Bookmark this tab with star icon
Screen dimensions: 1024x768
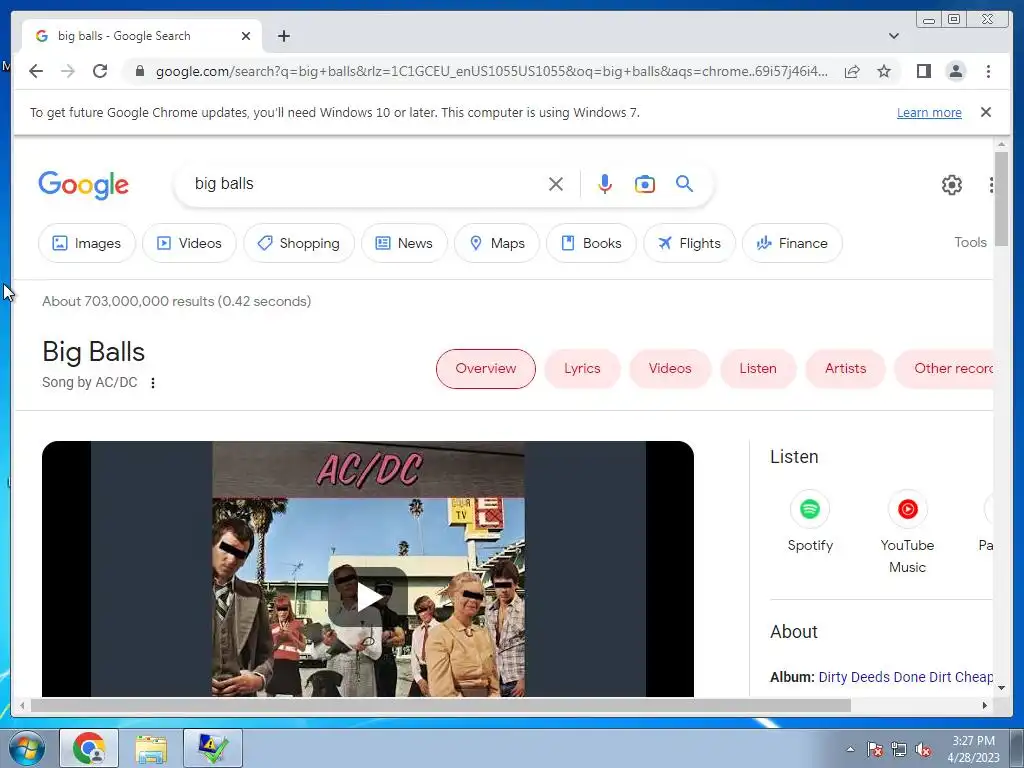tap(884, 71)
